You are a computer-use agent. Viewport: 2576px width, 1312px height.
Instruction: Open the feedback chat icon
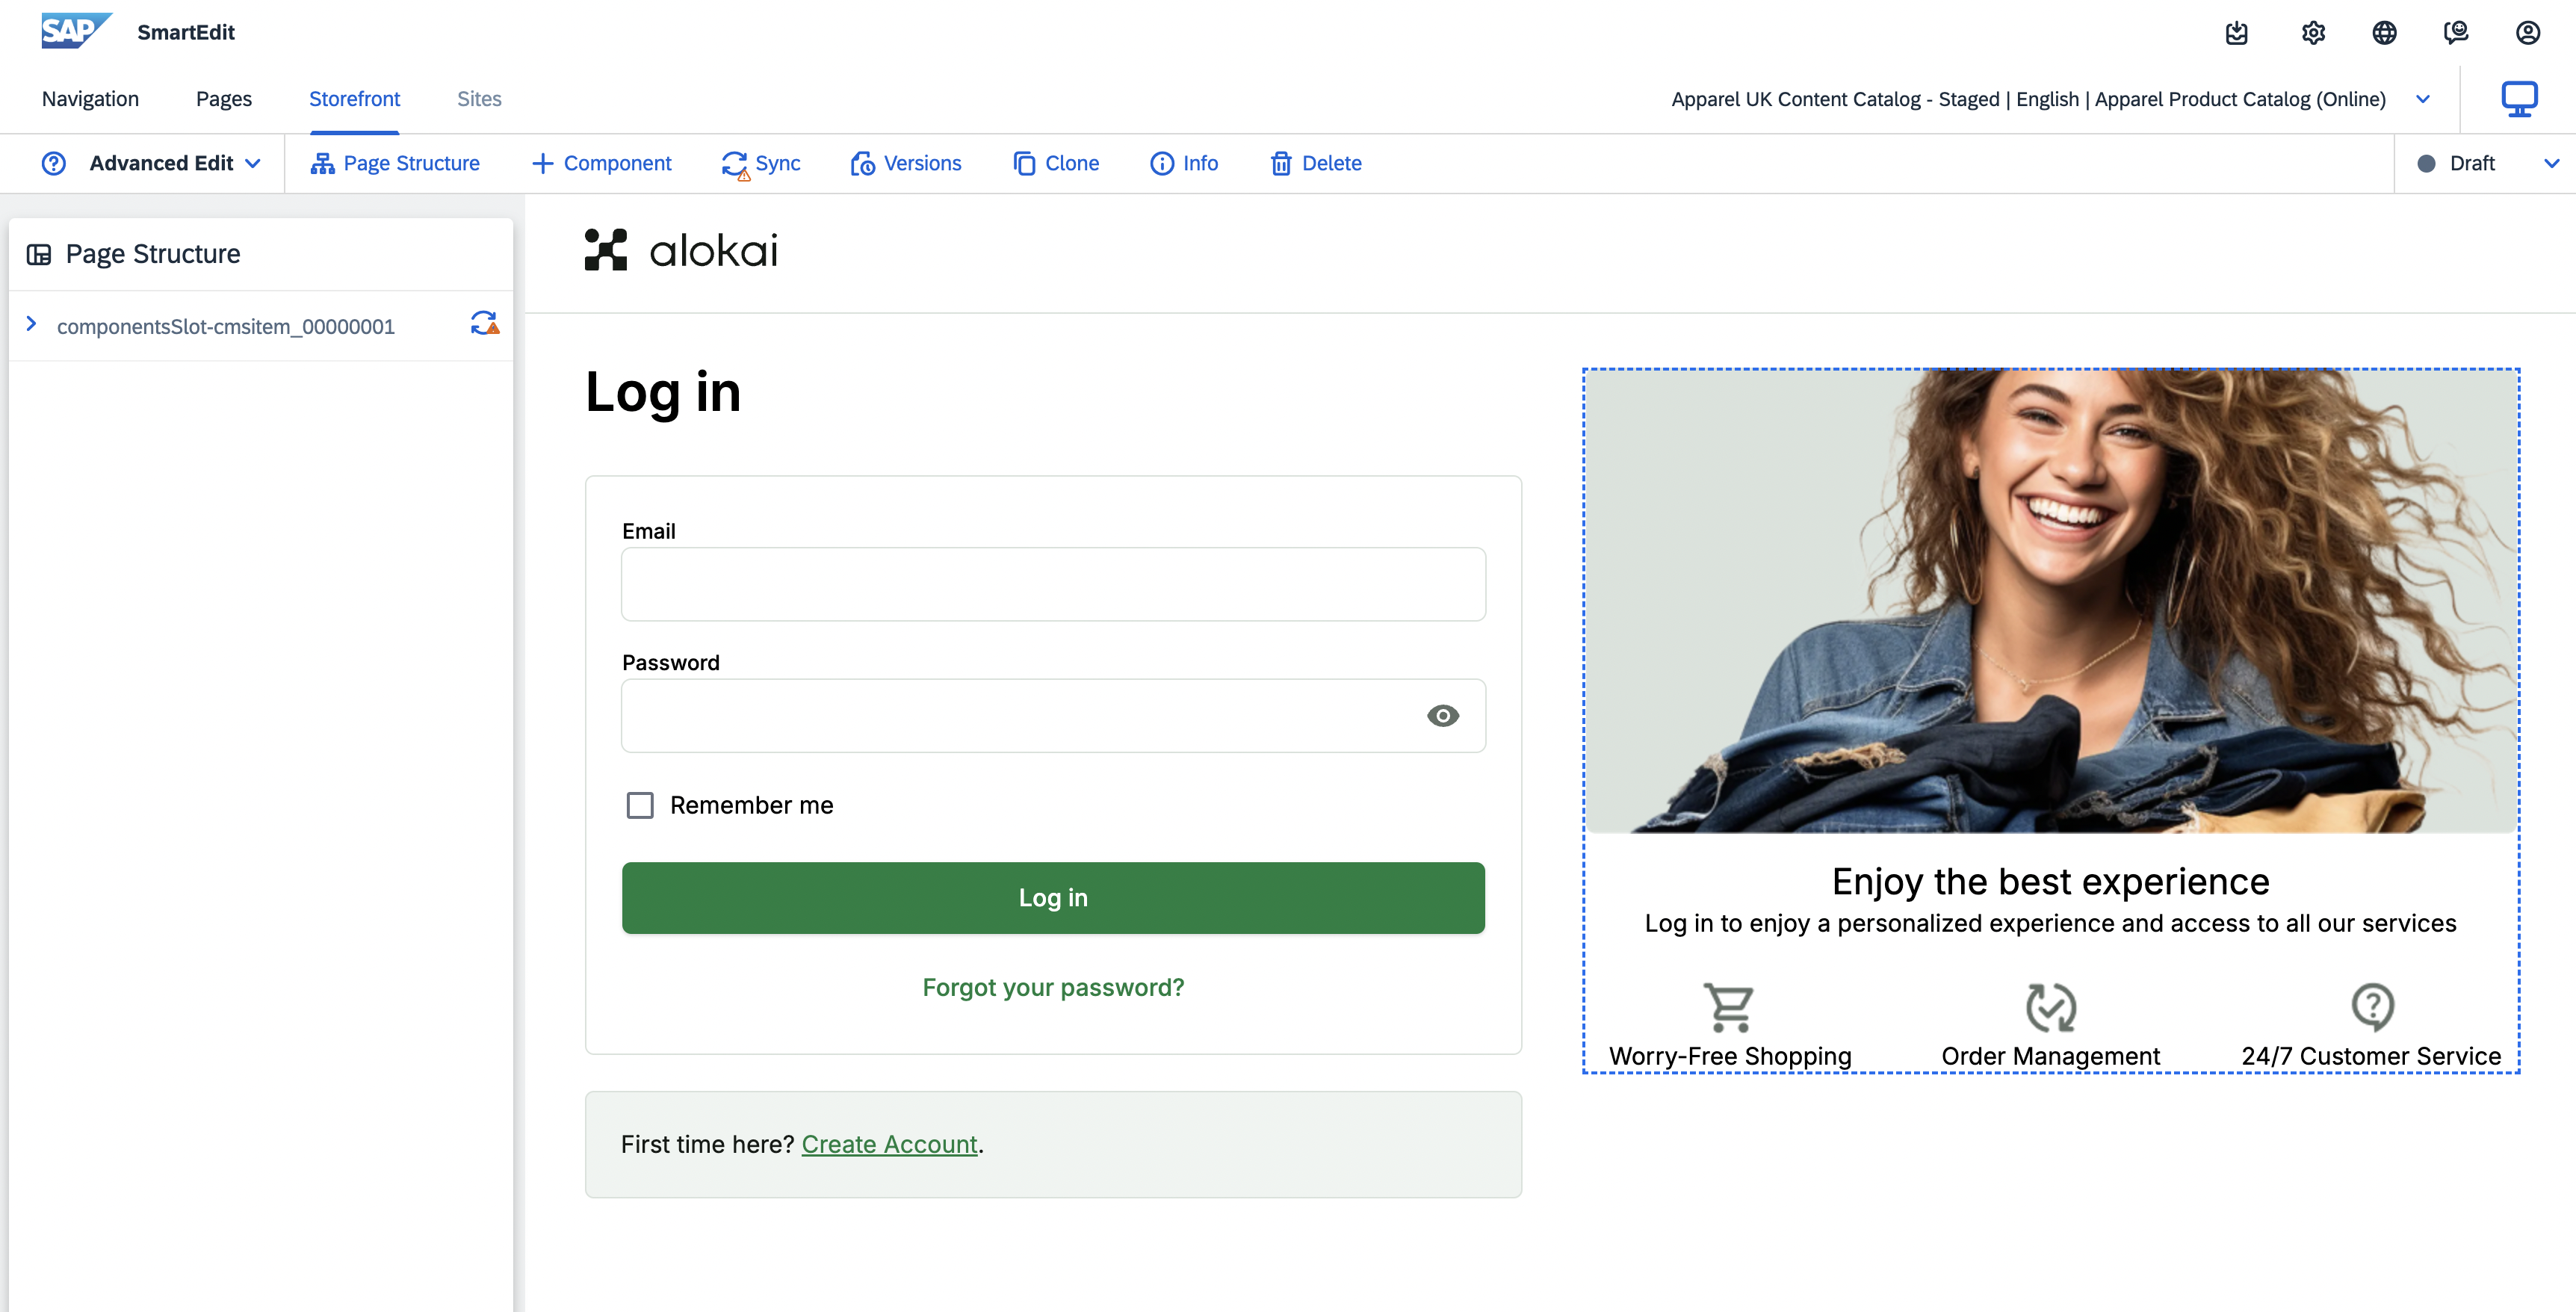2456,33
